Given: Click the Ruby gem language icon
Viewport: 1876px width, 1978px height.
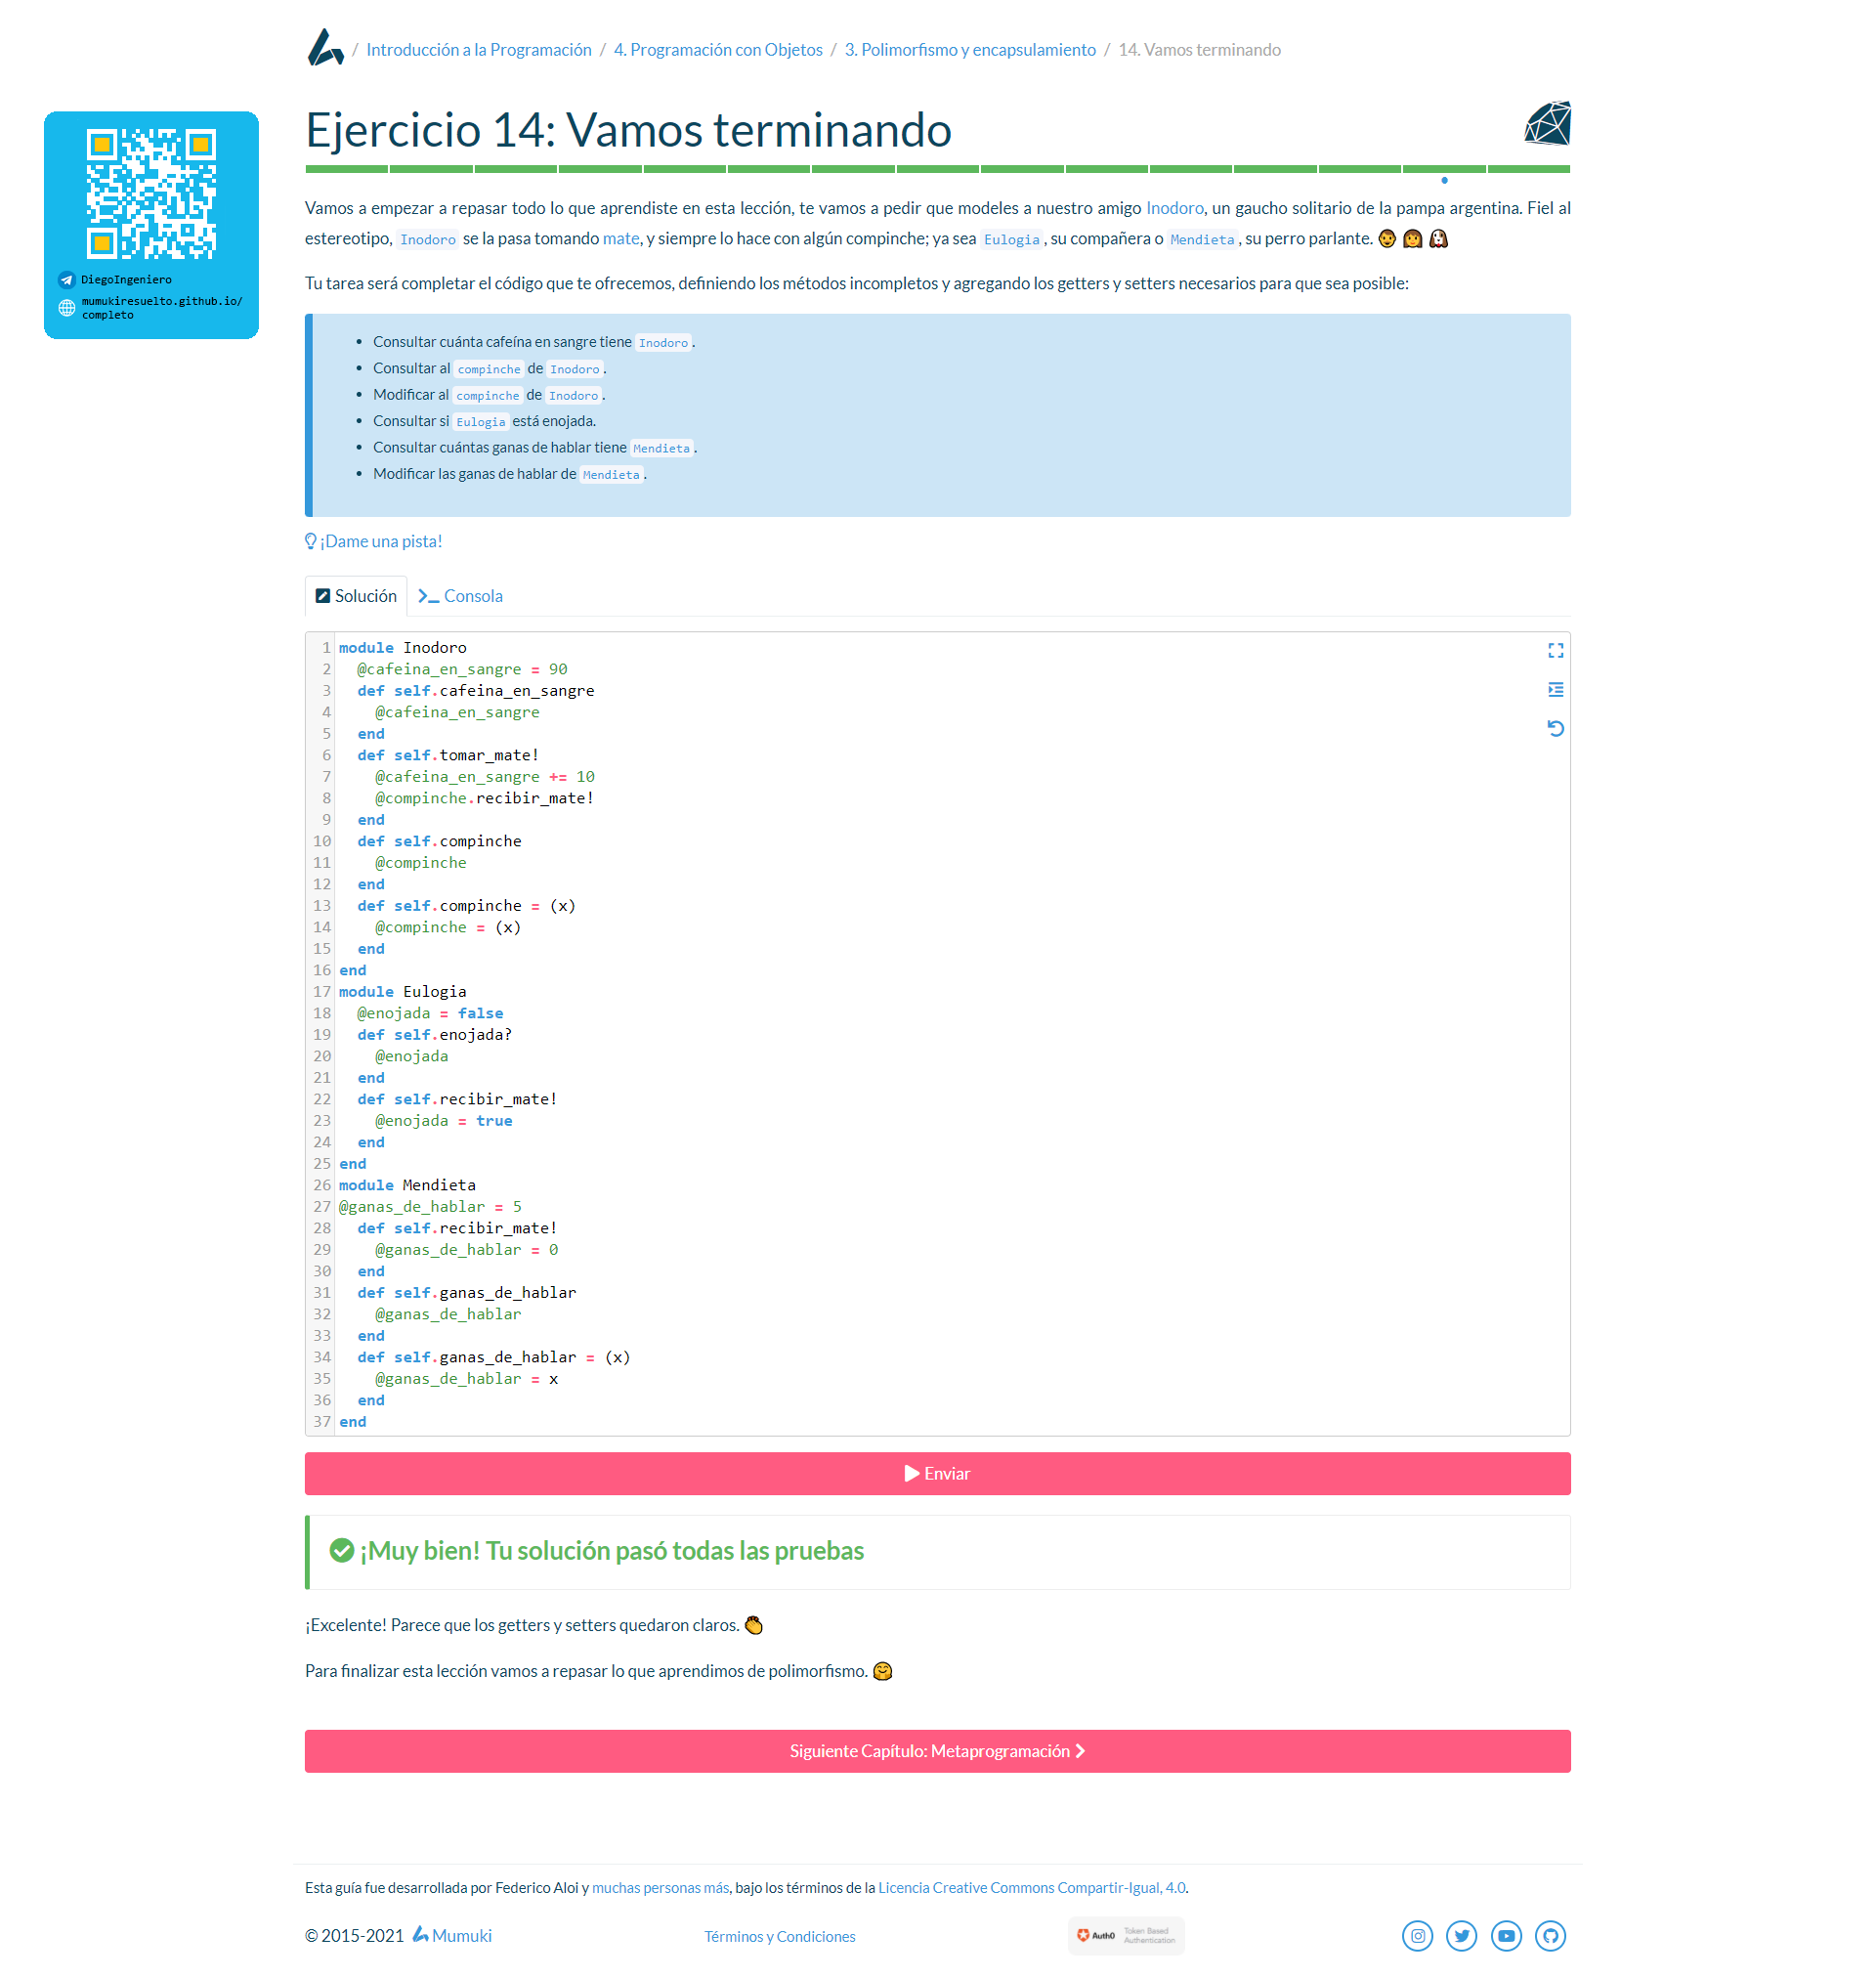Looking at the screenshot, I should [x=1546, y=124].
